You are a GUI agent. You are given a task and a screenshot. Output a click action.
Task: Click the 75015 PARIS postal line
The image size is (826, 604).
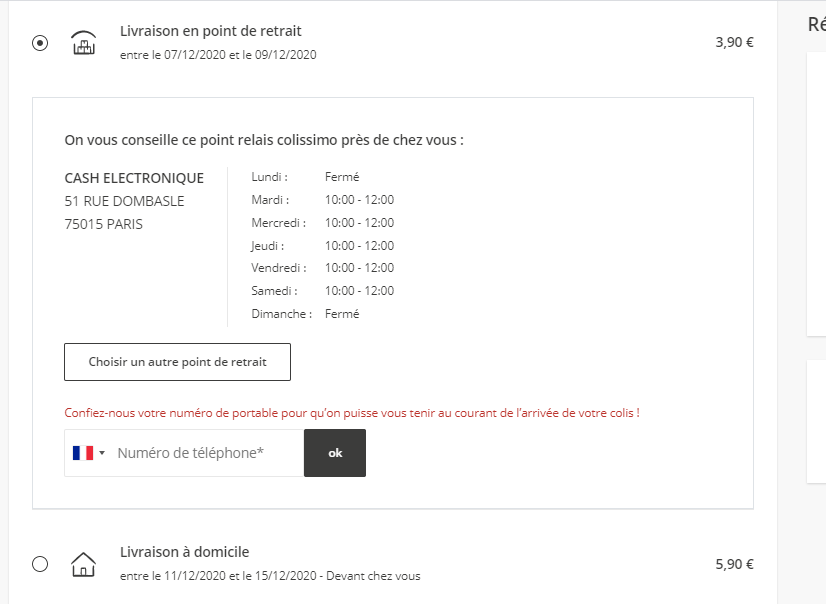click(103, 224)
